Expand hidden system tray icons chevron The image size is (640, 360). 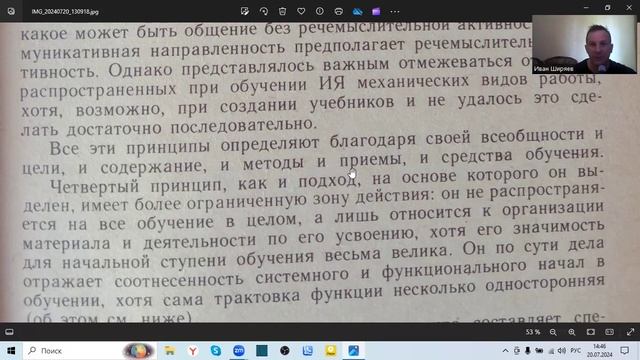(x=505, y=351)
